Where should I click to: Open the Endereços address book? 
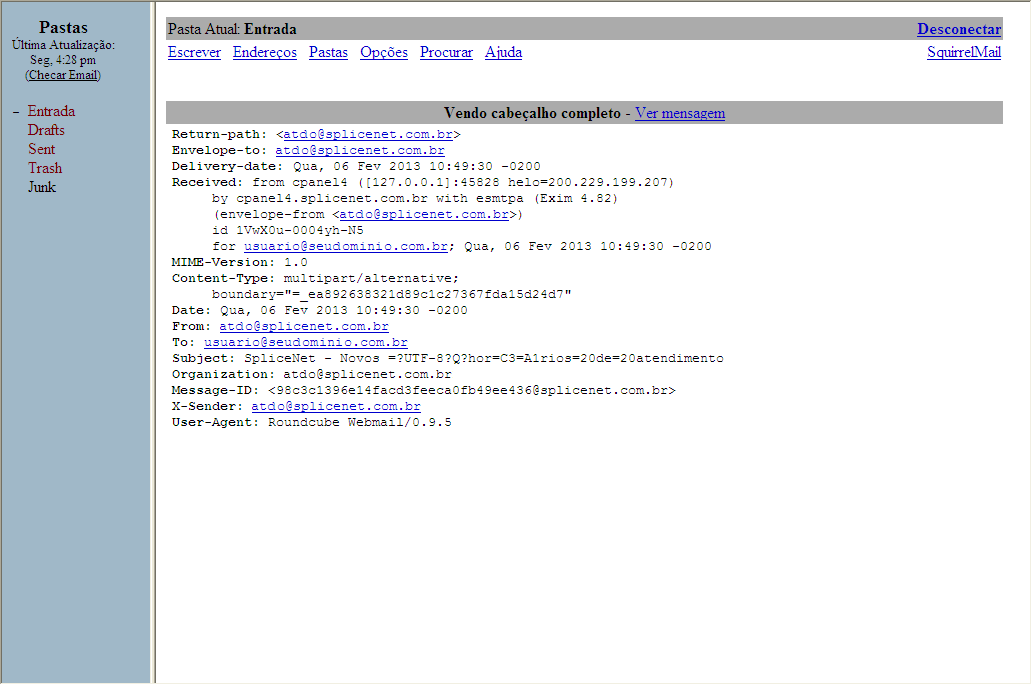[265, 53]
